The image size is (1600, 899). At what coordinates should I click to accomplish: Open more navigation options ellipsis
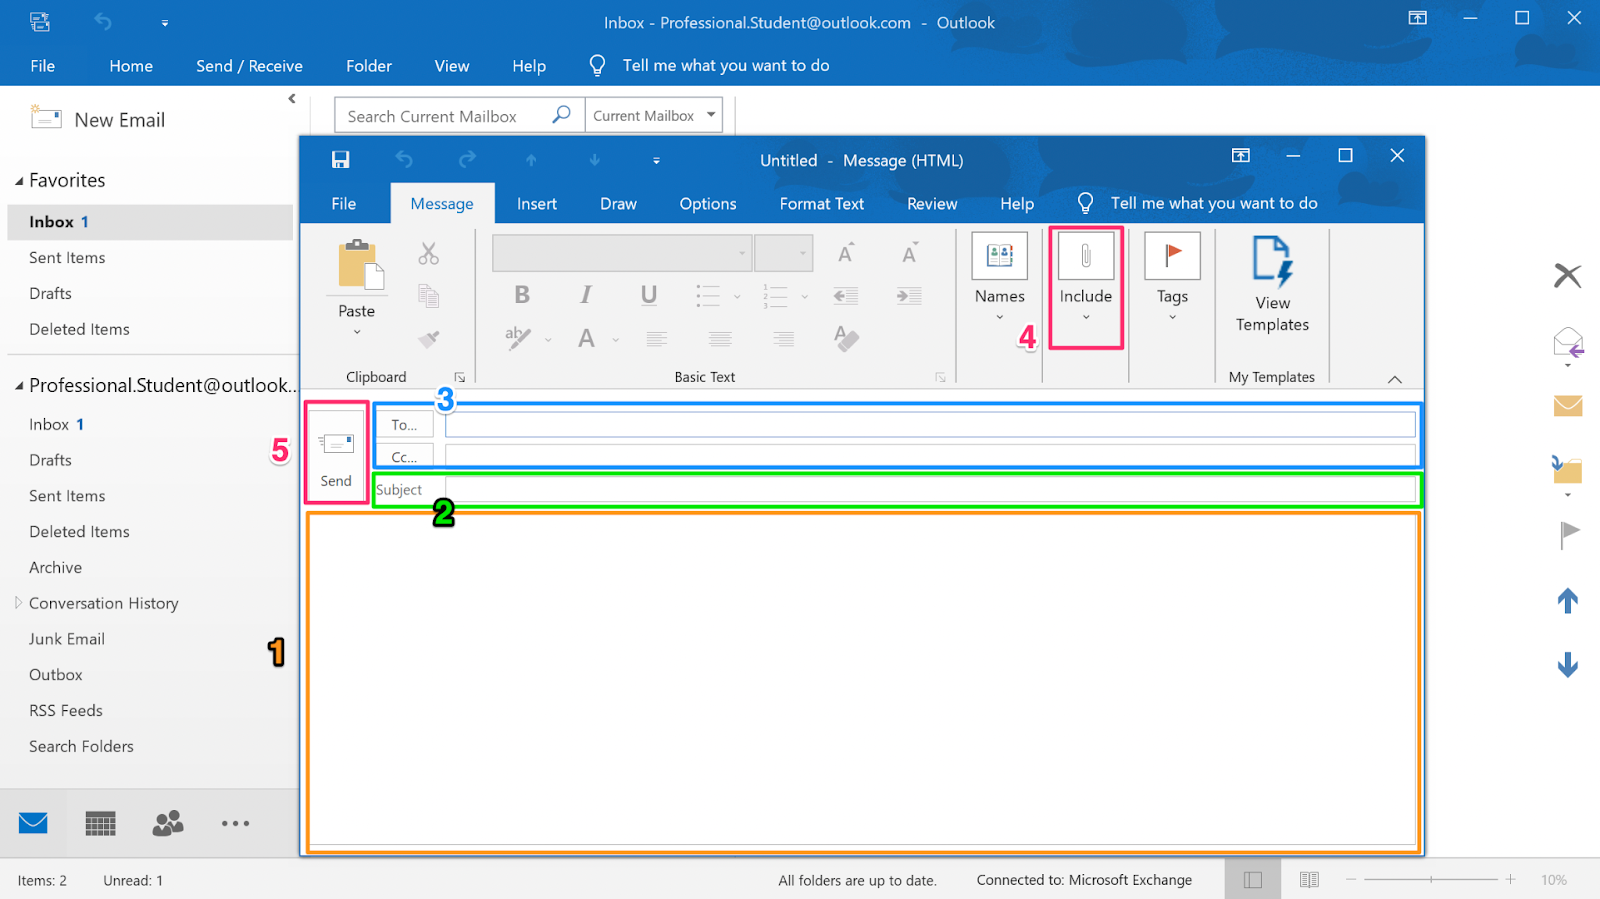pos(236,823)
